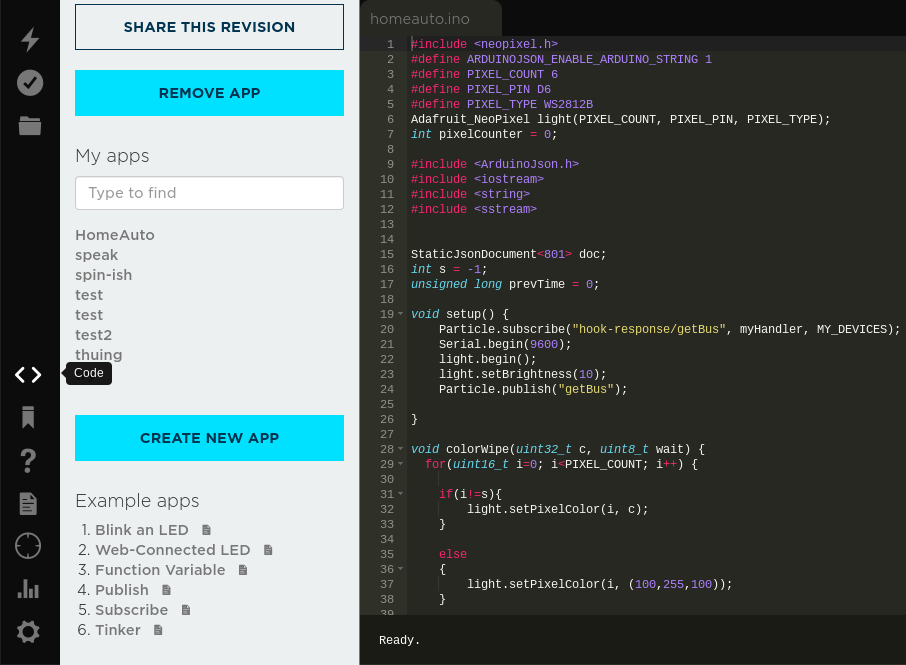
Task: Click "#include <ArduinoJson.h>" line
Action: click(x=495, y=164)
